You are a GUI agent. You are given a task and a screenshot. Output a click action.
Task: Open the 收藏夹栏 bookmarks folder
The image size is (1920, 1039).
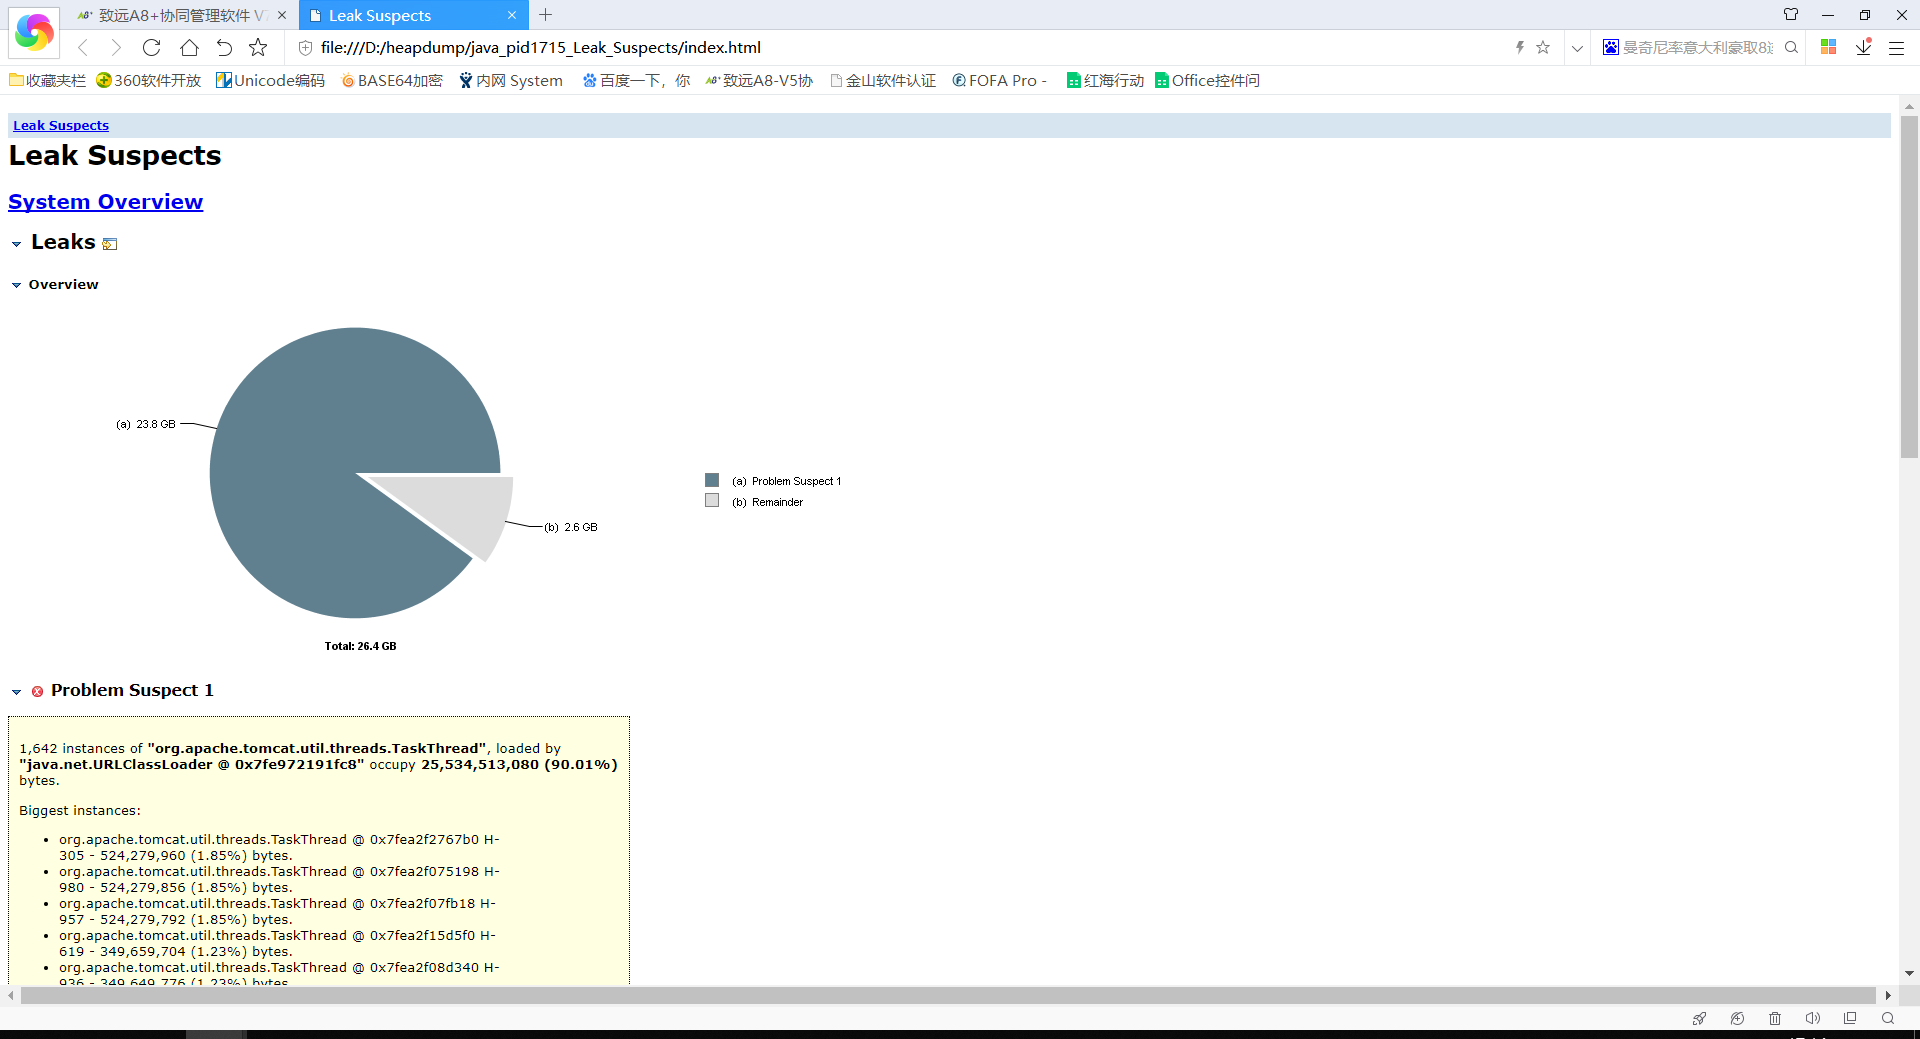(47, 80)
